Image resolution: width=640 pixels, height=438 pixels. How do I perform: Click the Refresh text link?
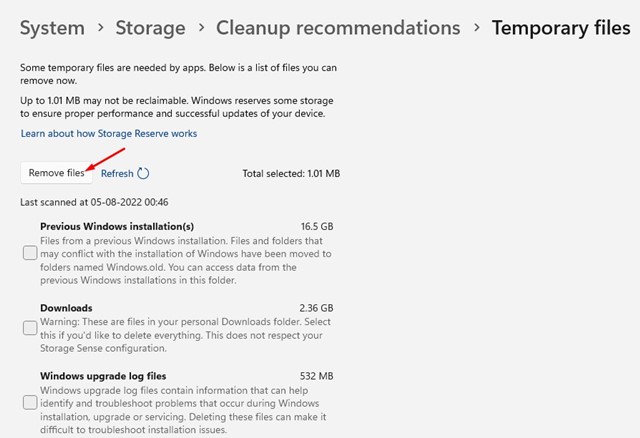point(117,173)
